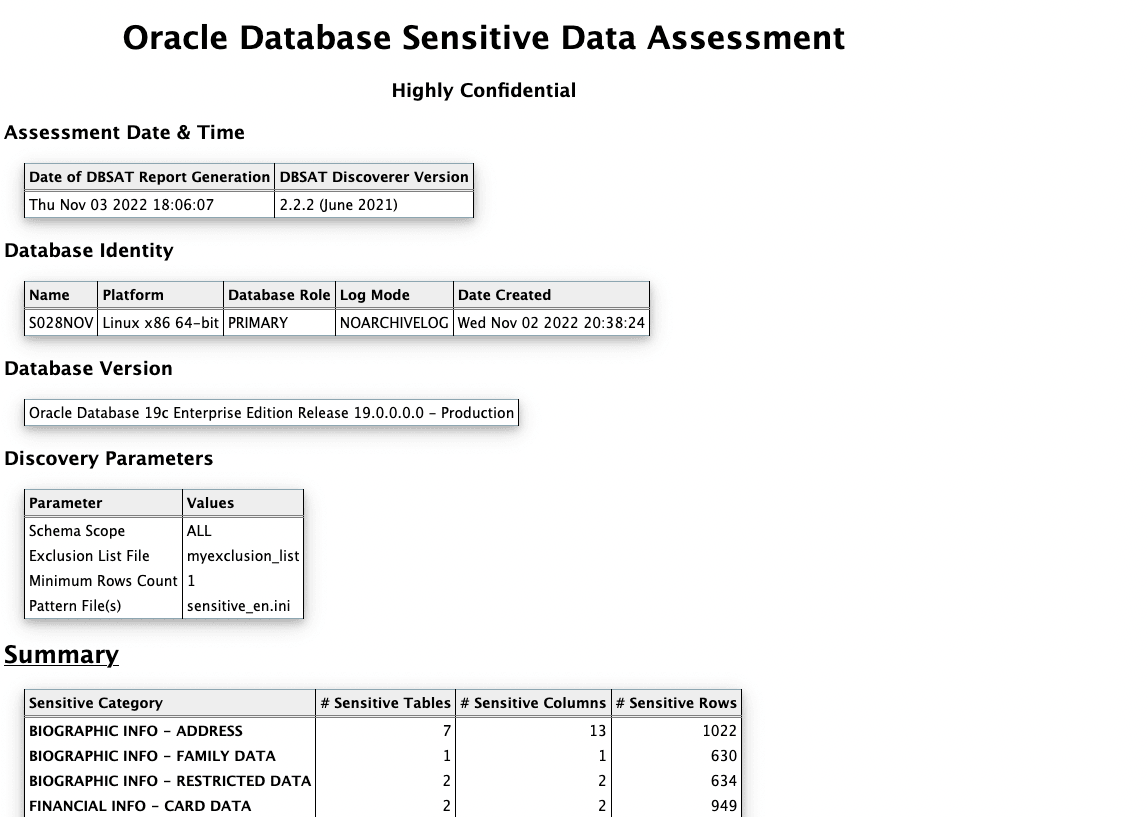Select the myexclusion_list value cell

coord(243,556)
